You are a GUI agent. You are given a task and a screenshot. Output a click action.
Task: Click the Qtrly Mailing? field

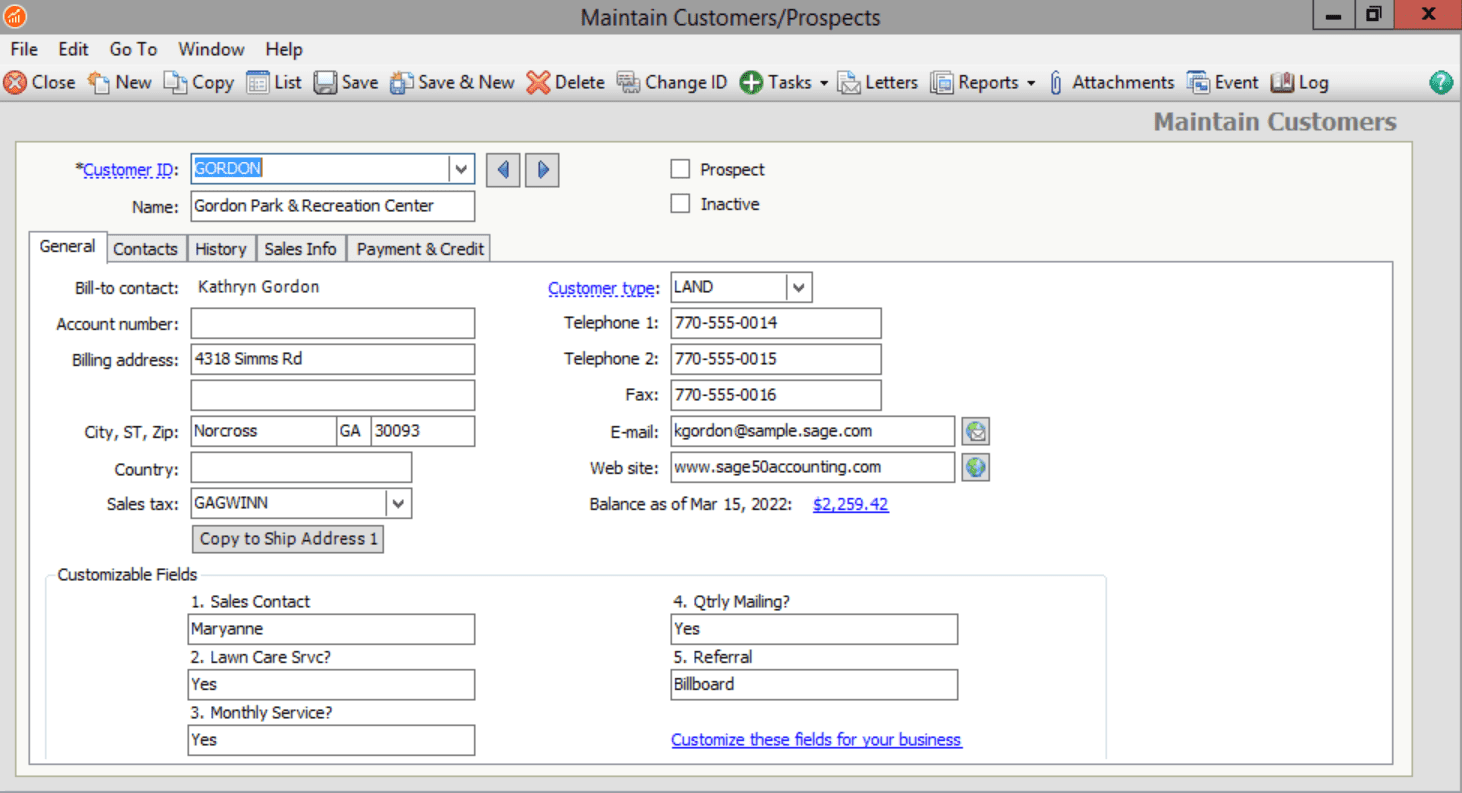tap(814, 629)
